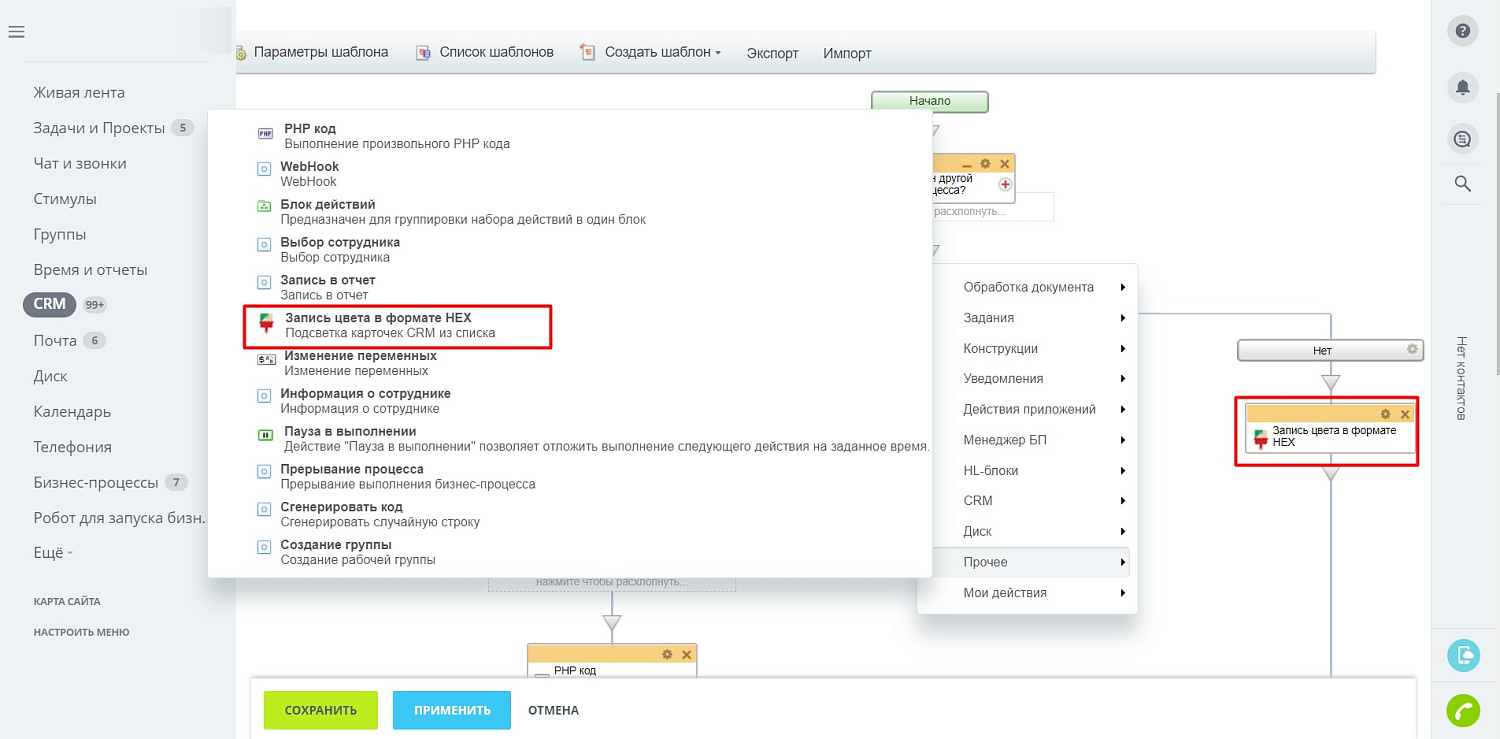
Task: Open settings gear on the HEX color block
Action: pos(1386,413)
